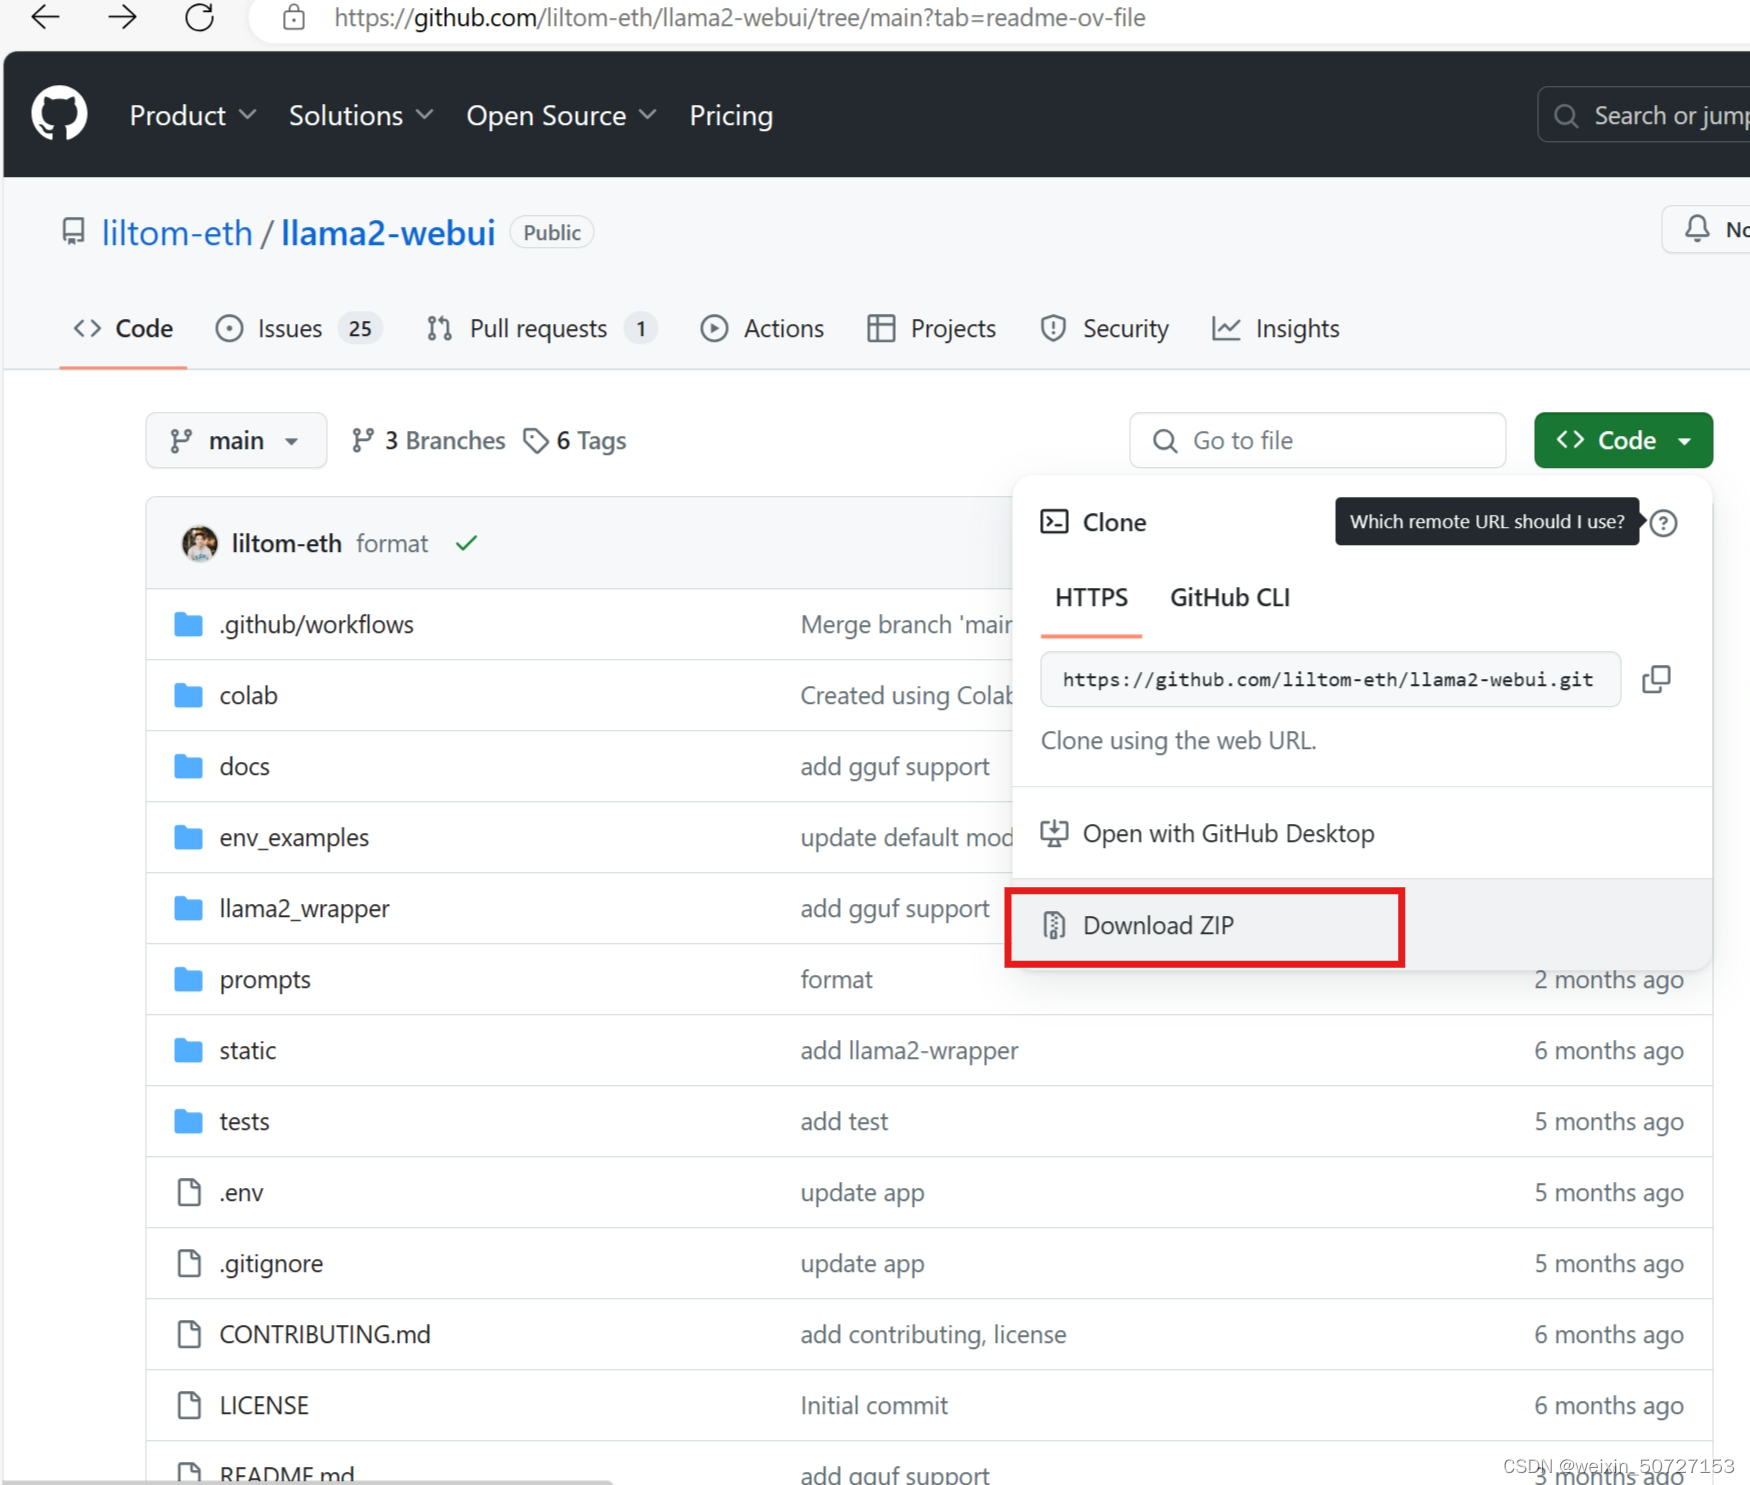Open the liltom-eth owner link
Viewport: 1750px width, 1485px height.
177,233
